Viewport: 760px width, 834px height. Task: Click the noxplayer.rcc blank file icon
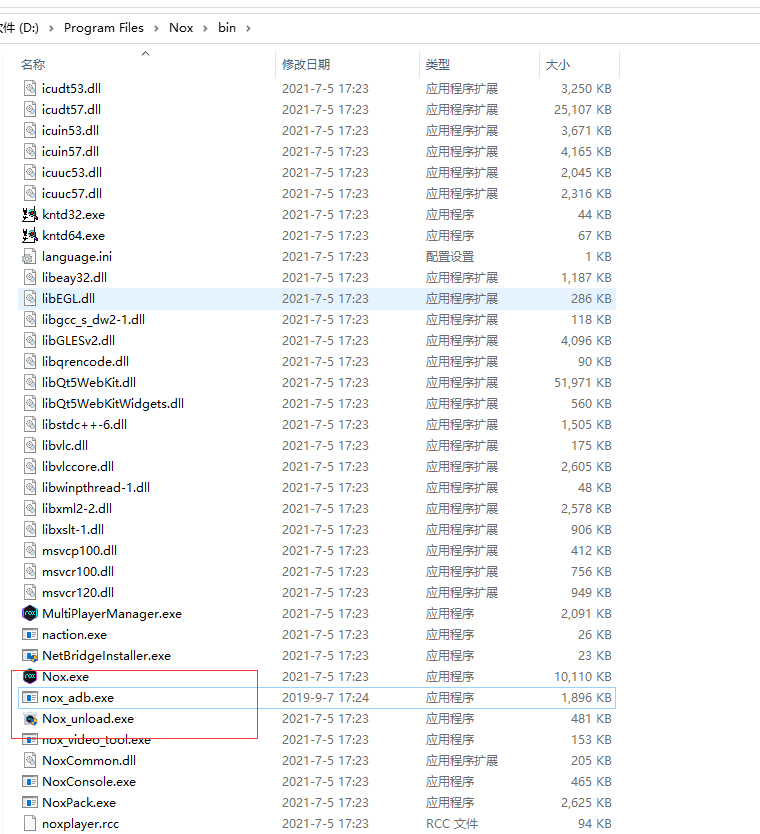click(x=30, y=823)
